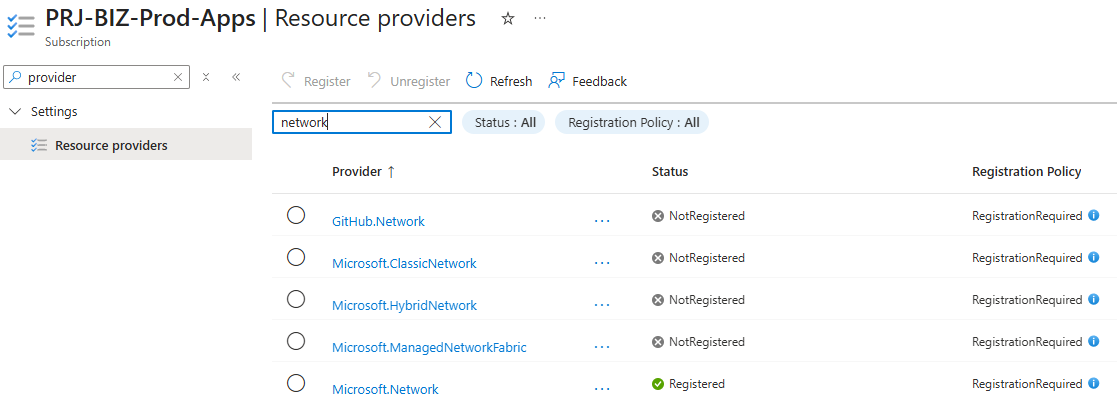The image size is (1117, 402).
Task: Clear the provider filter search box
Action: pyautogui.click(x=435, y=122)
